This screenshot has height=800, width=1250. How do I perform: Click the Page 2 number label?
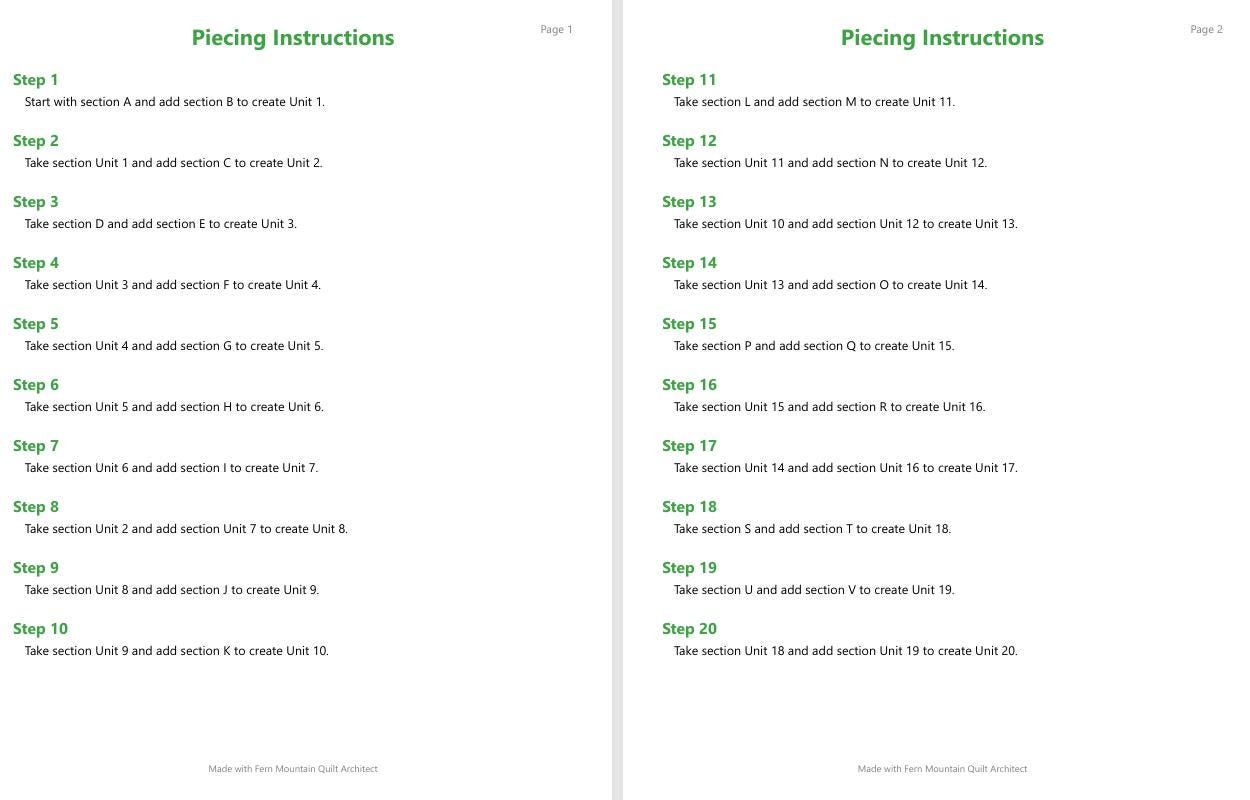[1206, 30]
